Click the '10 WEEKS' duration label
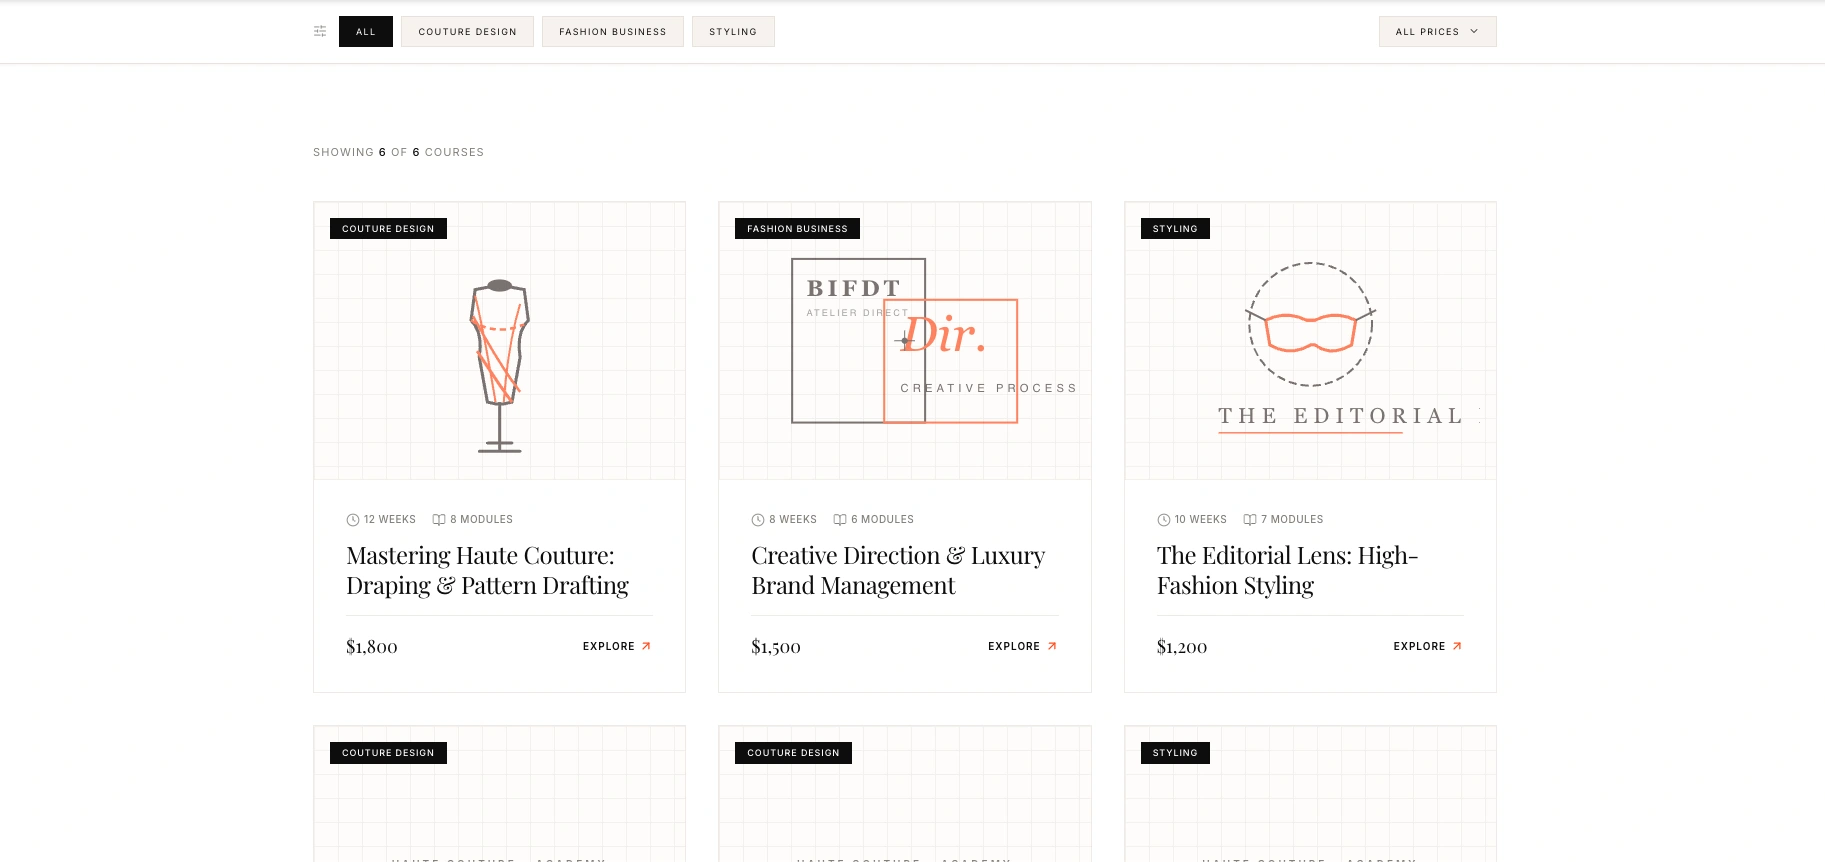The image size is (1825, 862). click(1201, 520)
